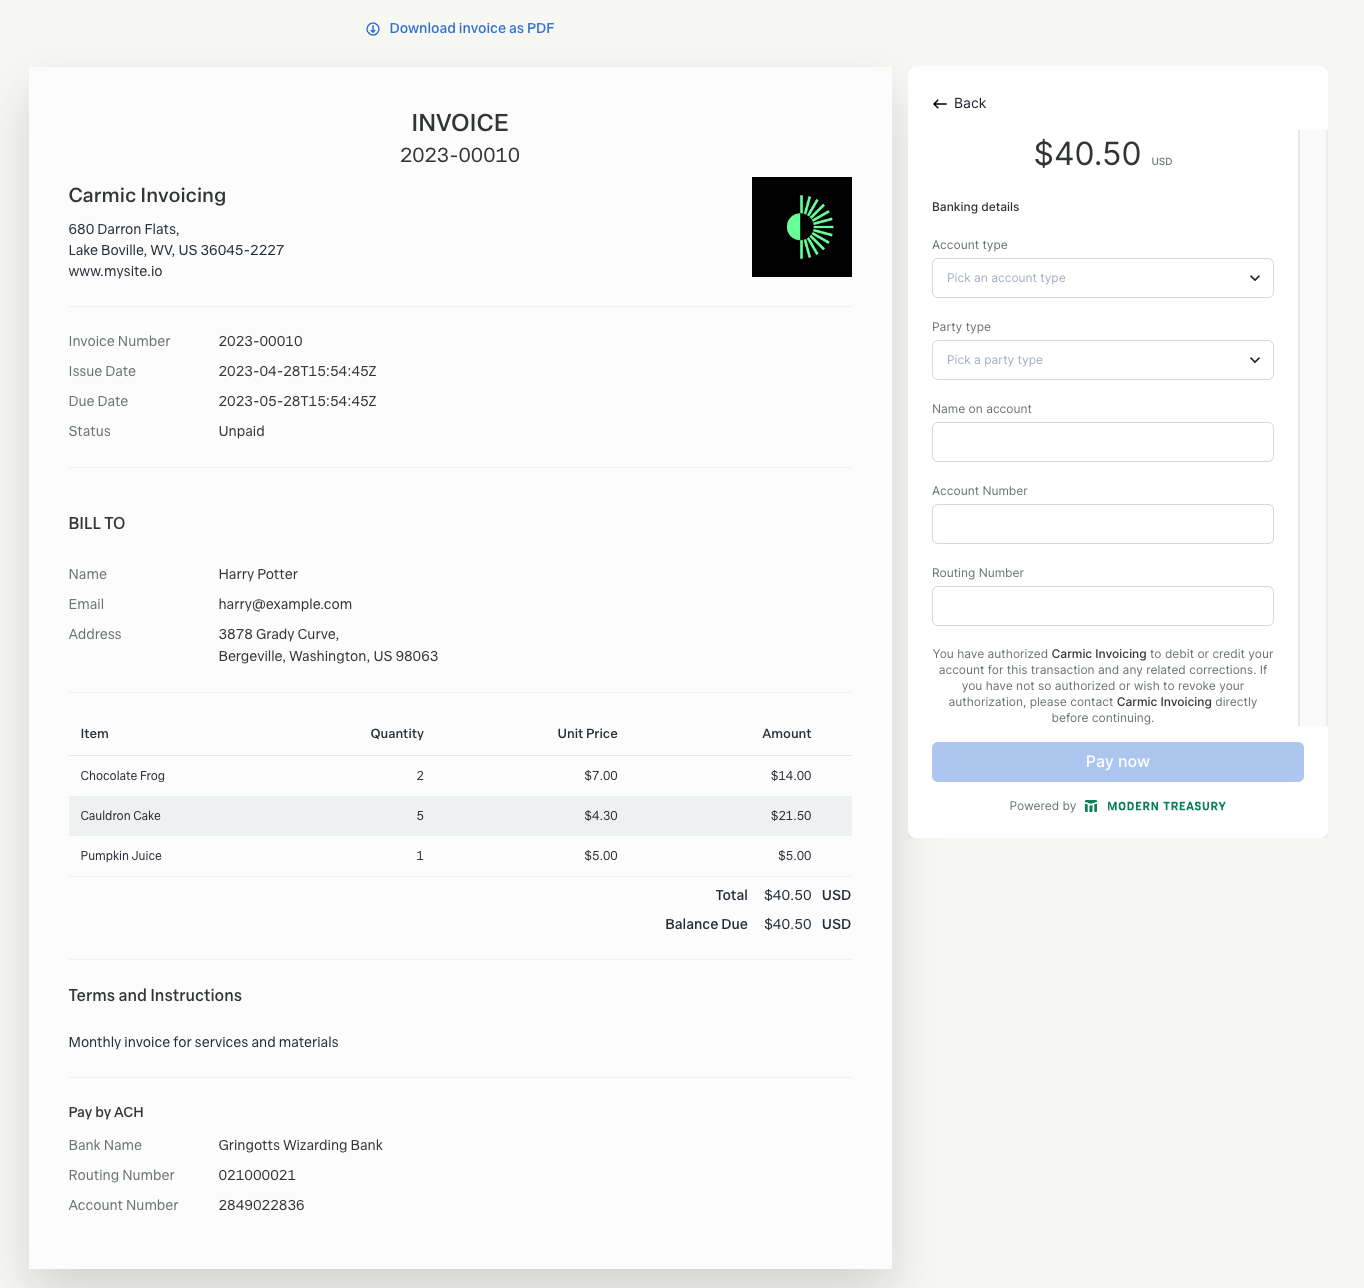Click the Routing Number field
The height and width of the screenshot is (1288, 1364).
[x=1102, y=605]
